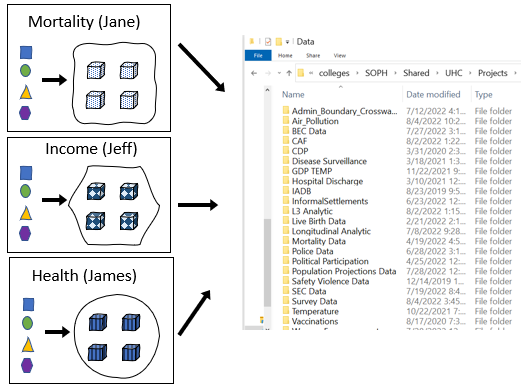Open the Customize Quick Access Toolbar dropdown
Image resolution: width=529 pixels, height=392 pixels.
pos(287,42)
